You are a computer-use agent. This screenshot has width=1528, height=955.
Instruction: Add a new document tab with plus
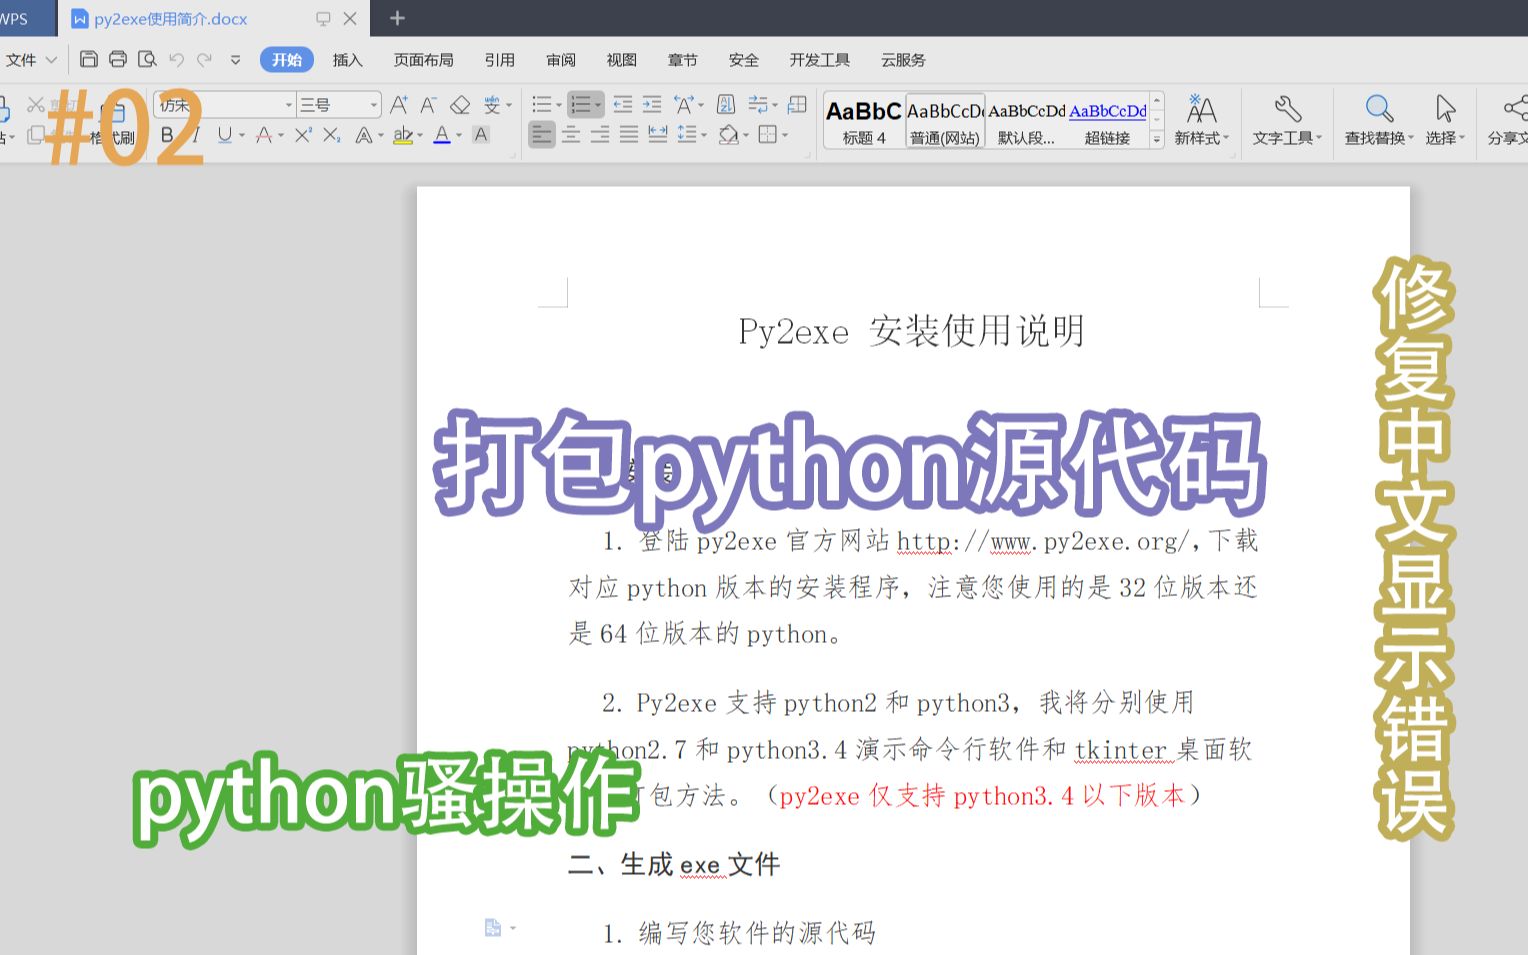pyautogui.click(x=397, y=18)
